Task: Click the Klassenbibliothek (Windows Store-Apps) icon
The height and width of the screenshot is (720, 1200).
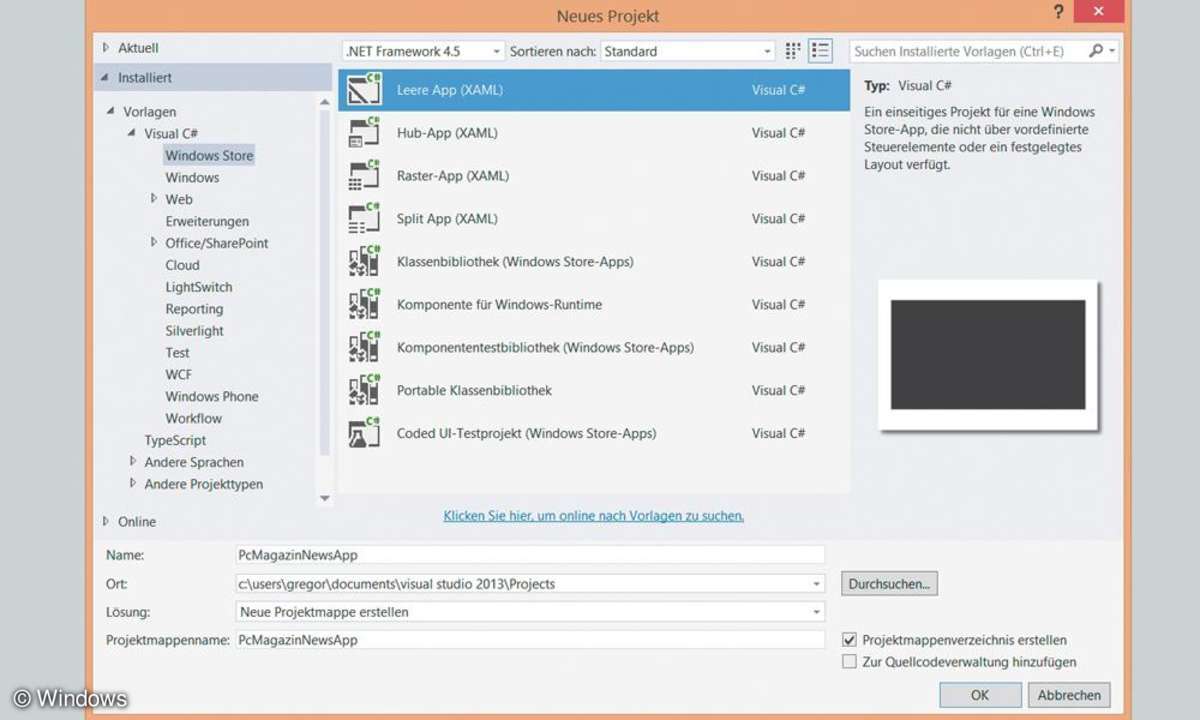Action: click(x=364, y=261)
